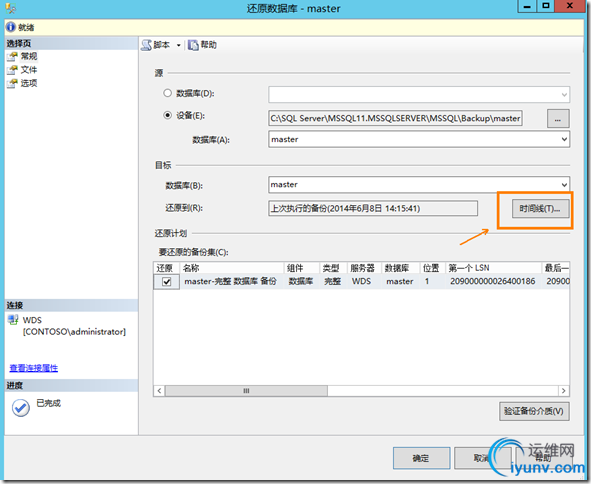
Task: Maximize the 还原数据库 window
Action: 545,6
